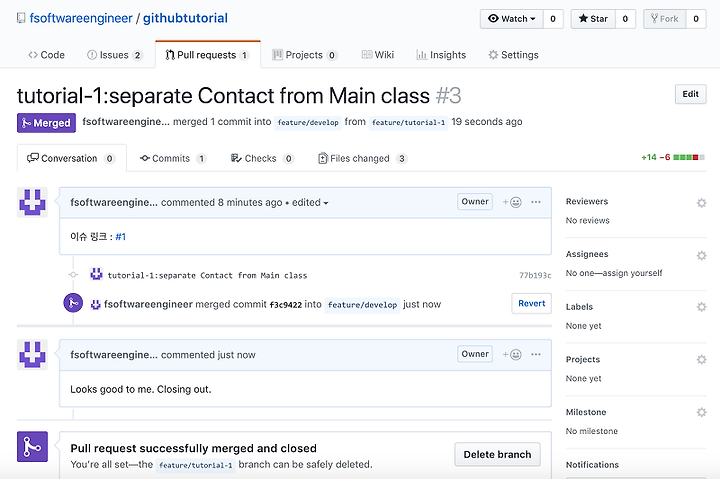Screen dimensions: 720x479
Task: Open the Watch notifications dropdown
Action: [512, 19]
